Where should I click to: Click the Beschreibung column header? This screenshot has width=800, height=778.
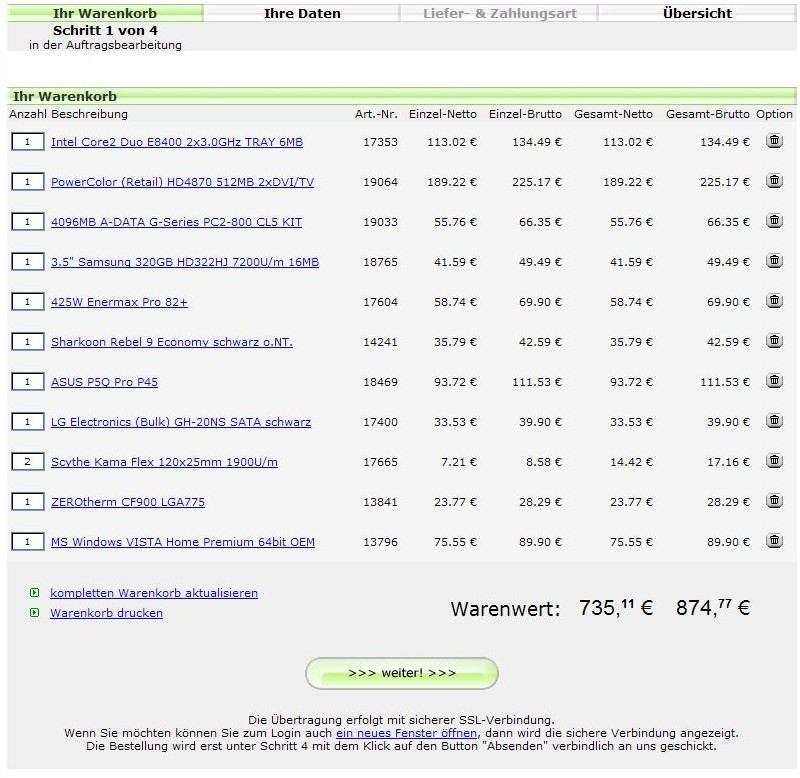click(x=89, y=114)
